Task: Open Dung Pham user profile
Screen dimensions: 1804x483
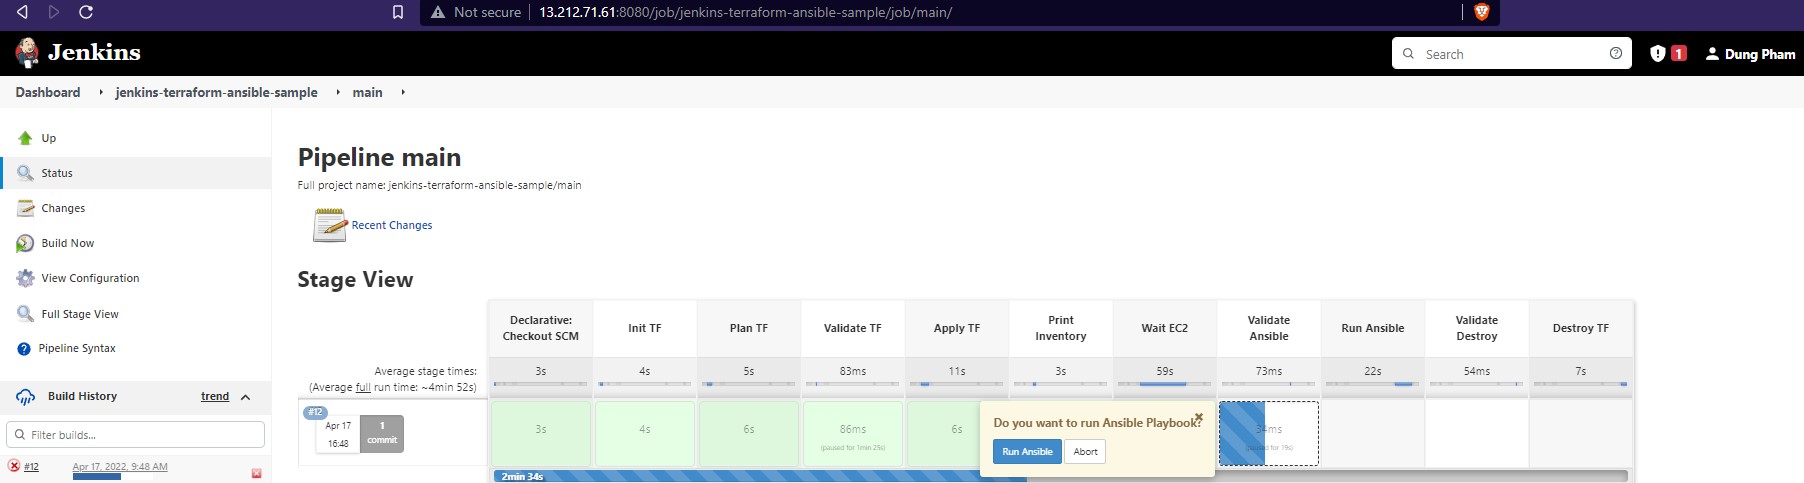Action: coord(1750,54)
